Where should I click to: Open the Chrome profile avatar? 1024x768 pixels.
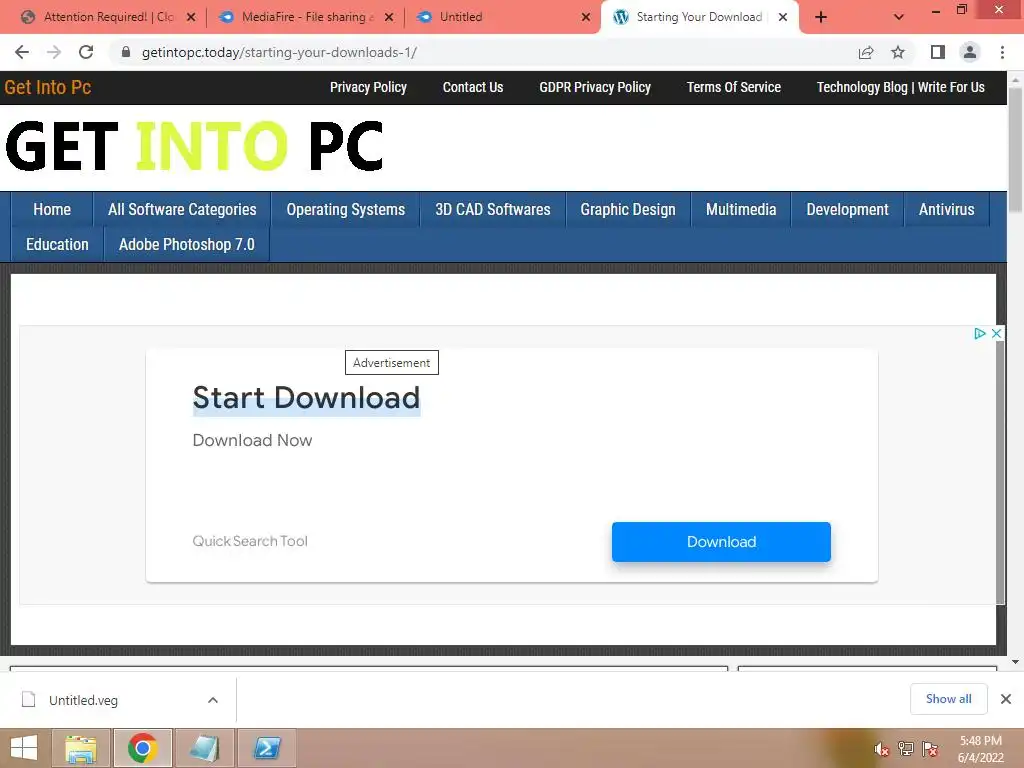coord(970,52)
